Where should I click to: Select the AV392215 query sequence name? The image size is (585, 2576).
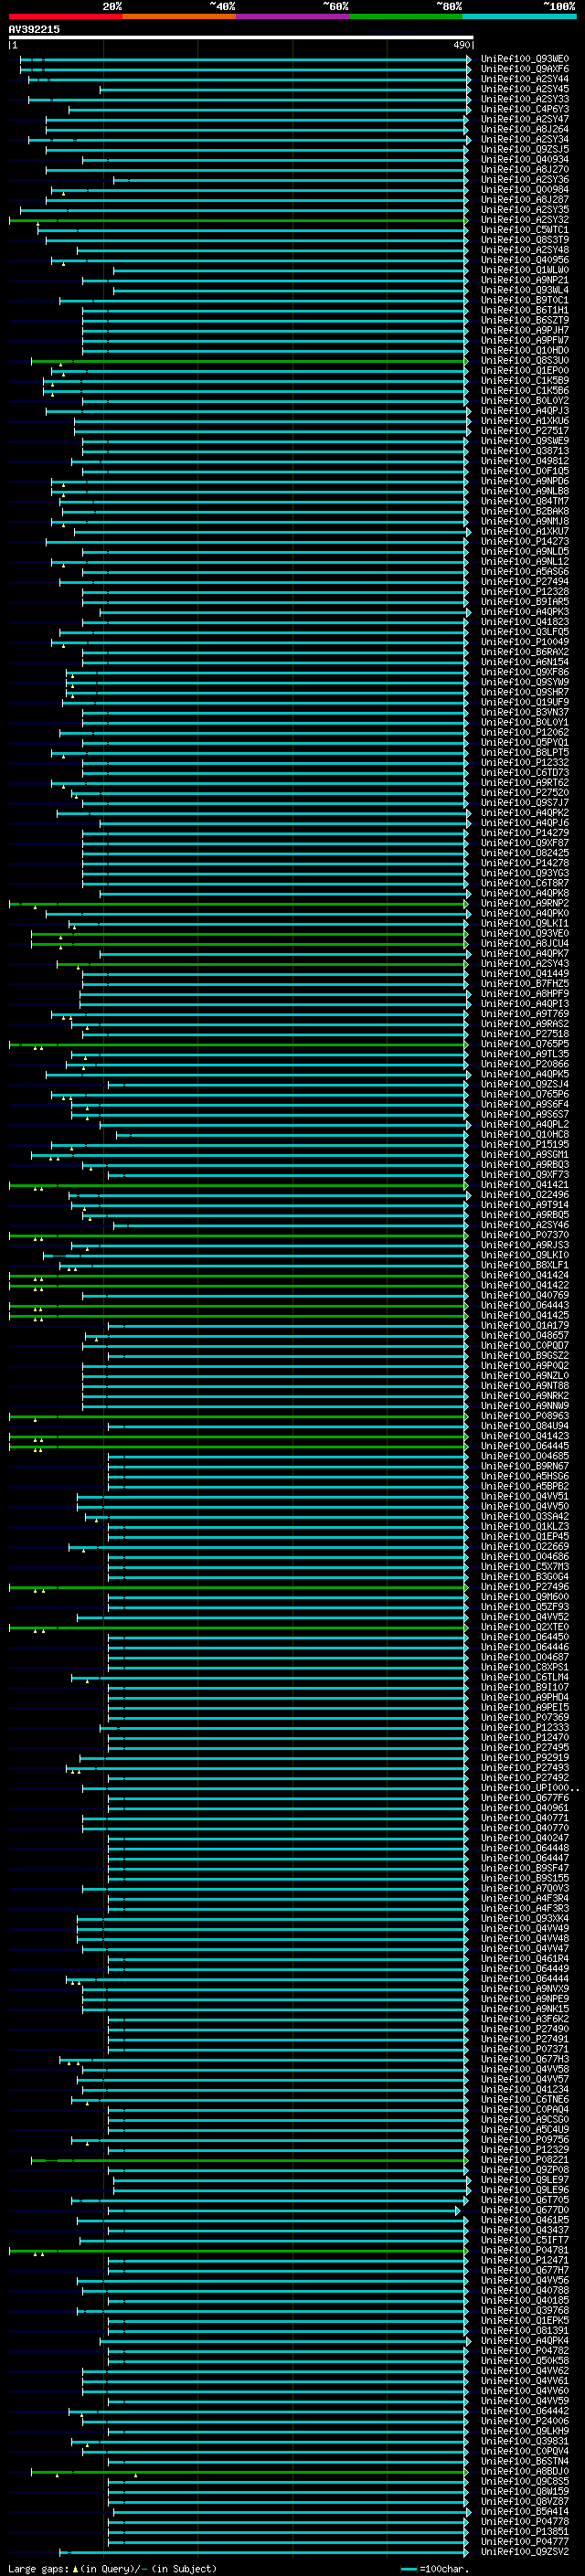pos(34,29)
